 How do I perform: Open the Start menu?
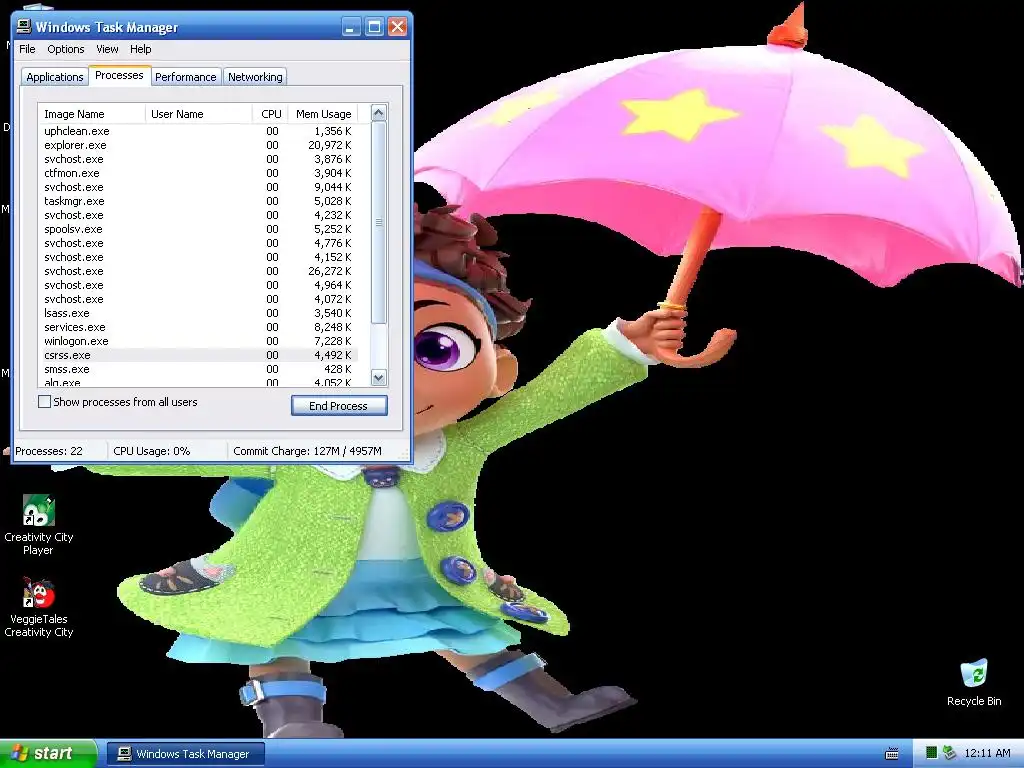coord(48,754)
